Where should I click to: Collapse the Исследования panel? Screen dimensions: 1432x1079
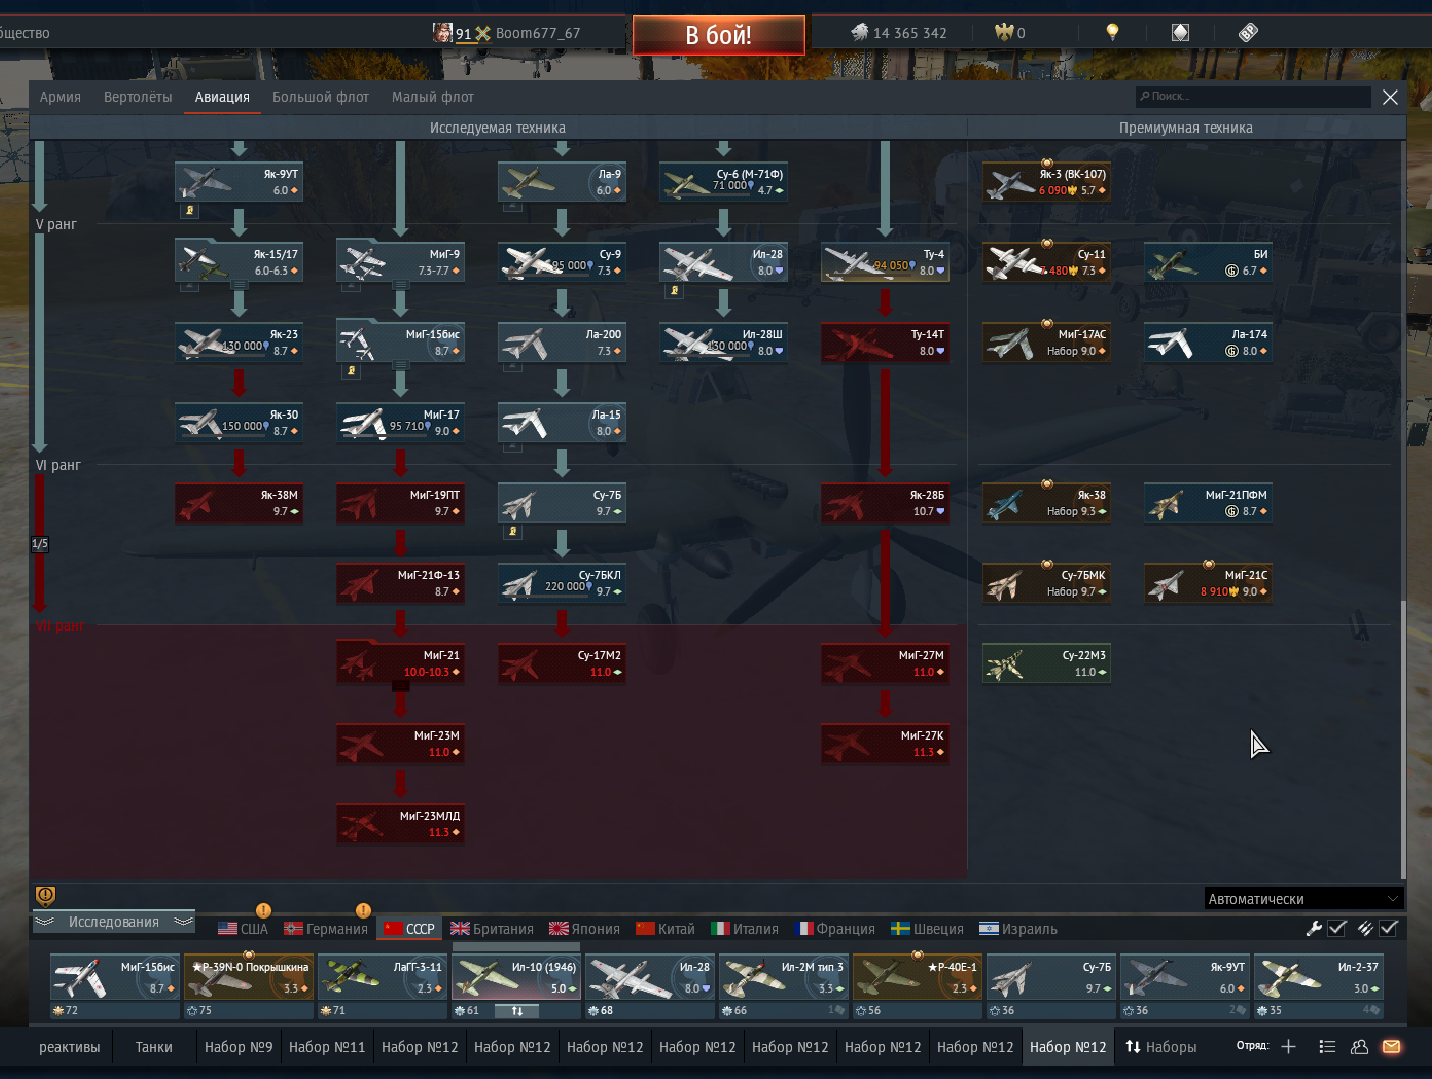(114, 922)
